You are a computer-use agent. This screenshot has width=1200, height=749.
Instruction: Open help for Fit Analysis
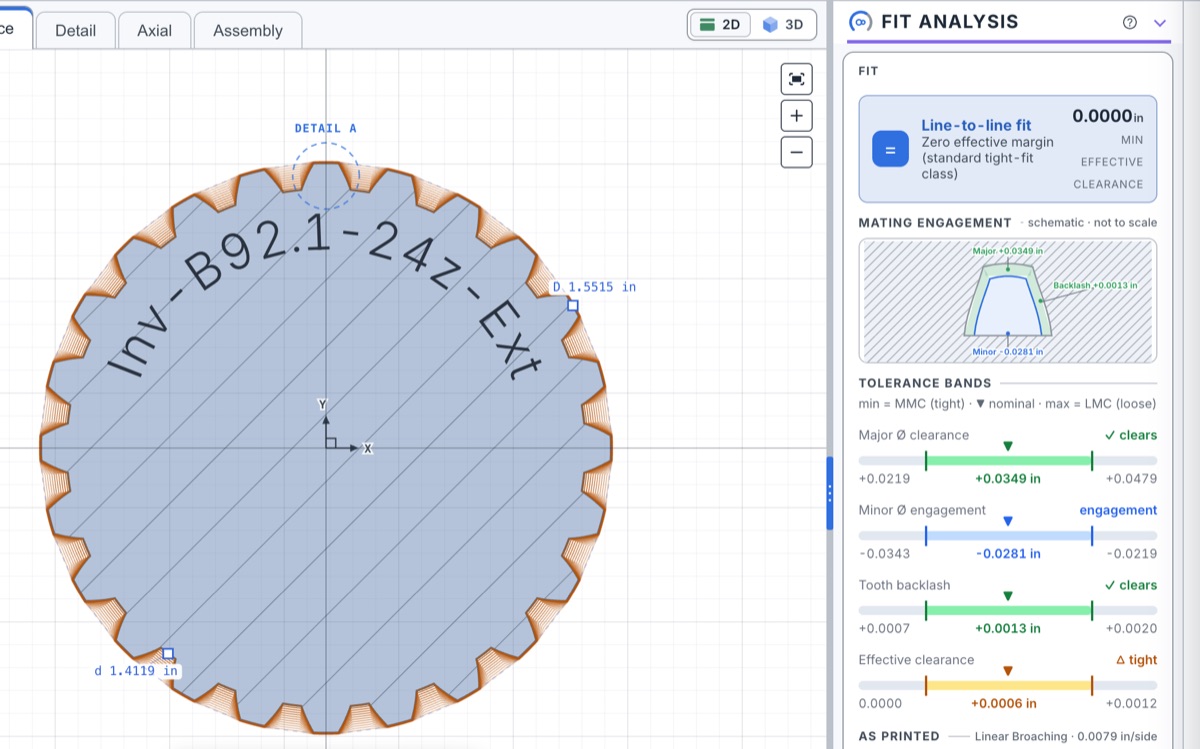point(1130,22)
